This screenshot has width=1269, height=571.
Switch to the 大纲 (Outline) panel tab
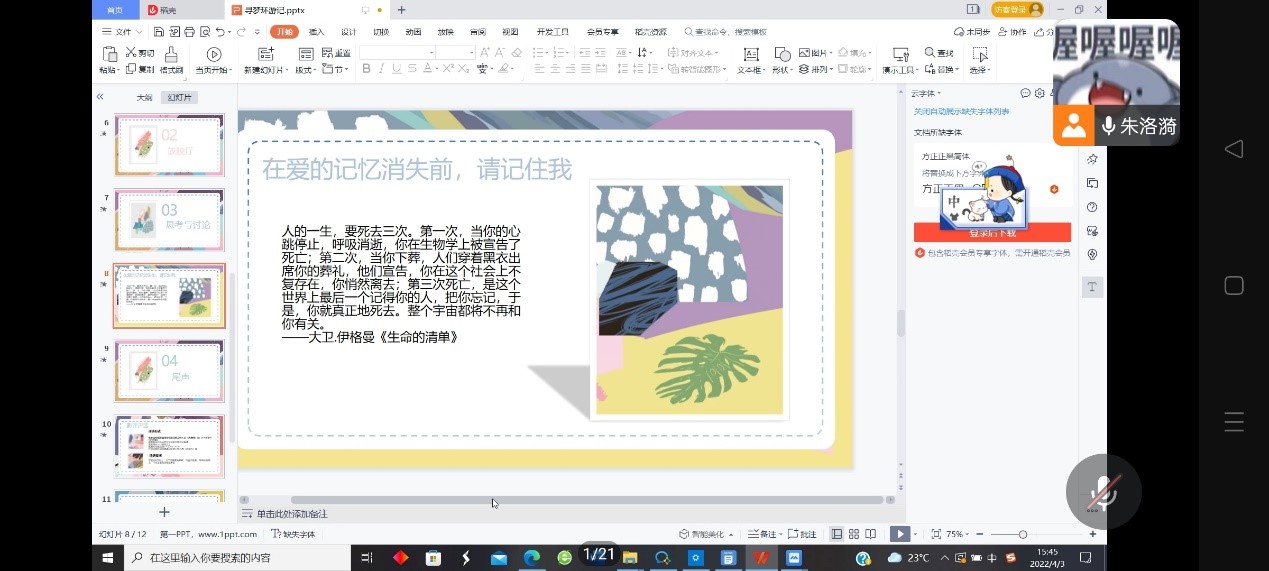144,97
